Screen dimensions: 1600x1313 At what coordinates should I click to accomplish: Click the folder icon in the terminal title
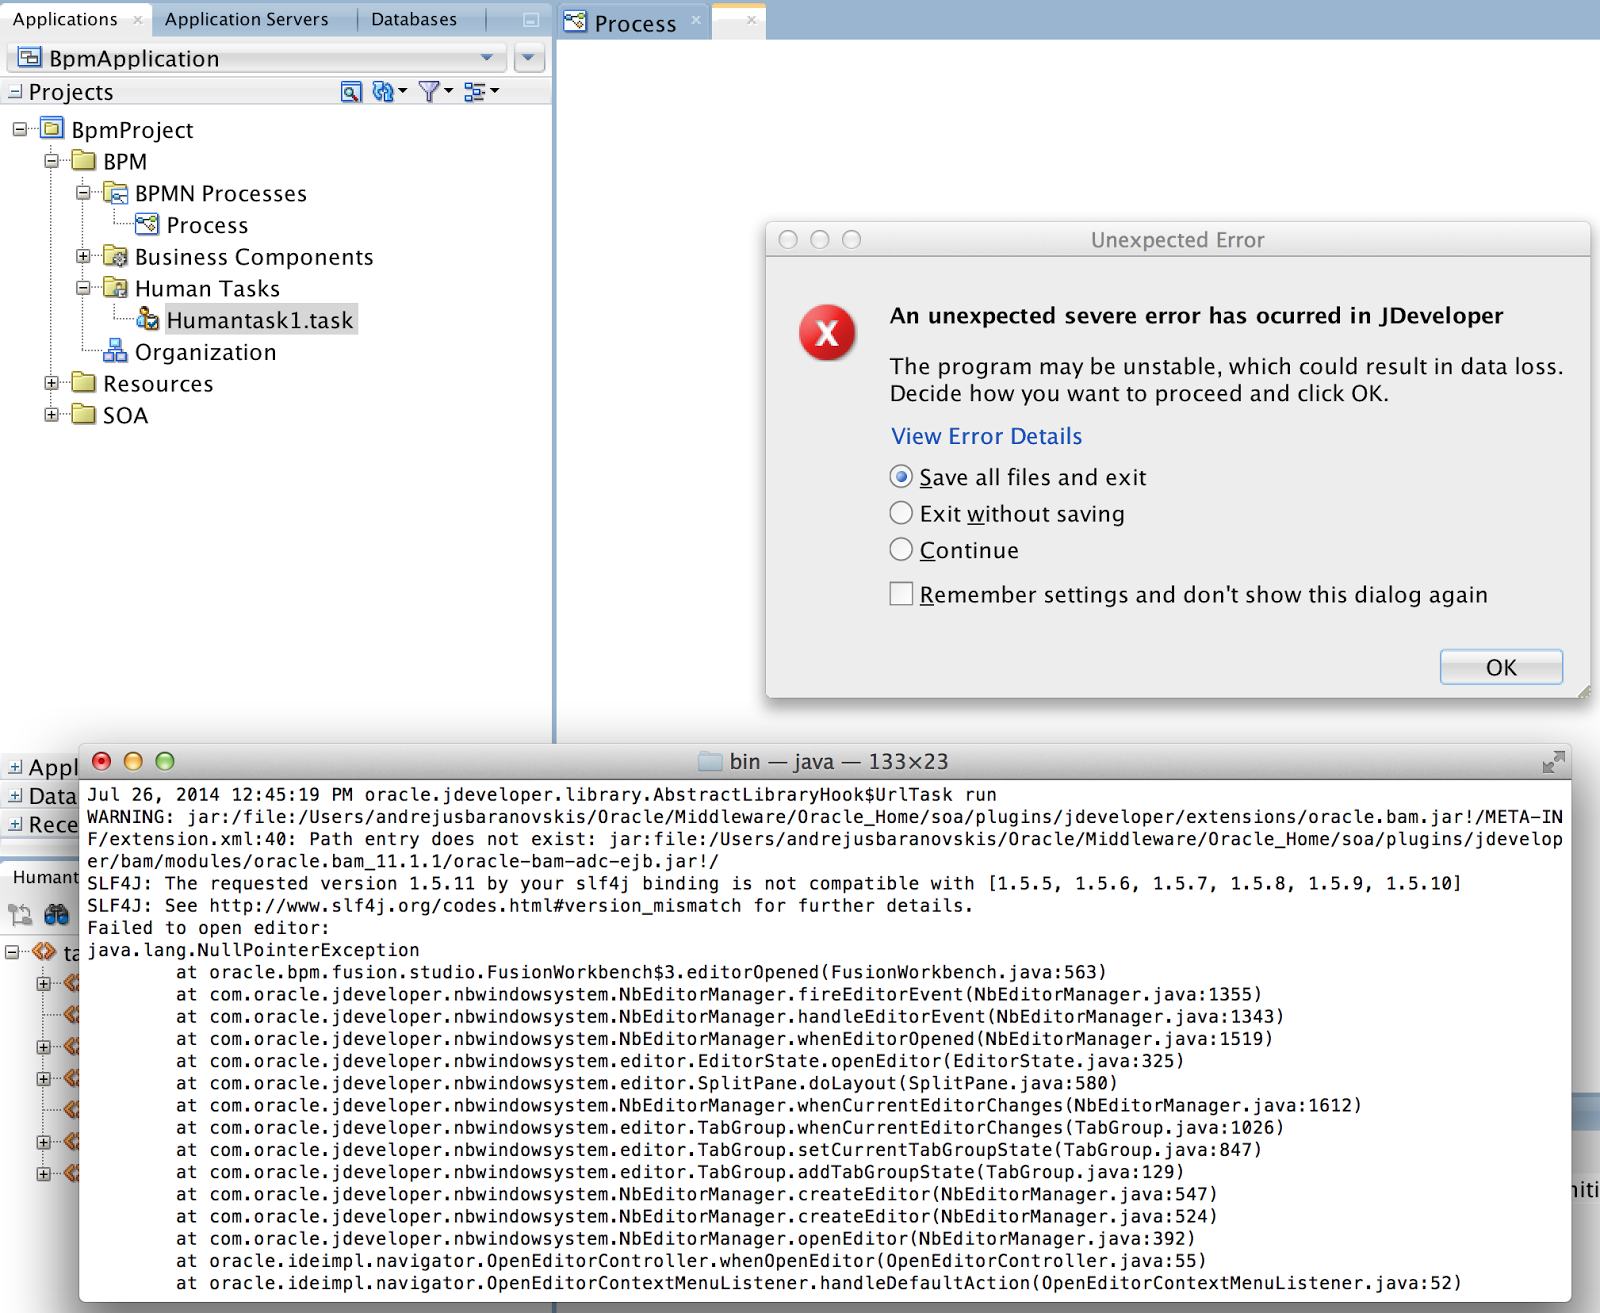point(710,762)
